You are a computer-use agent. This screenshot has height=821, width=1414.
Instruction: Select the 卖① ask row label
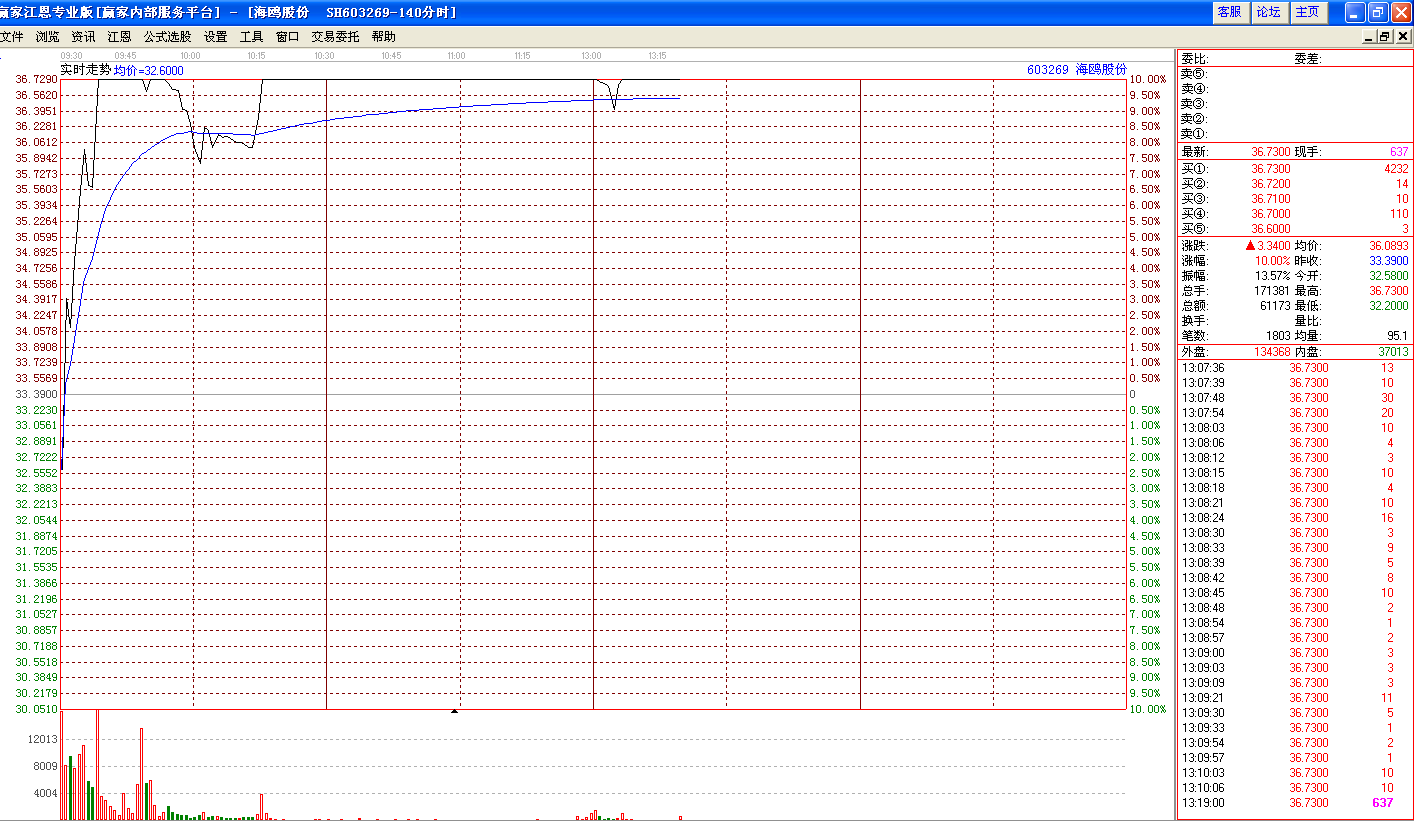coord(1195,134)
